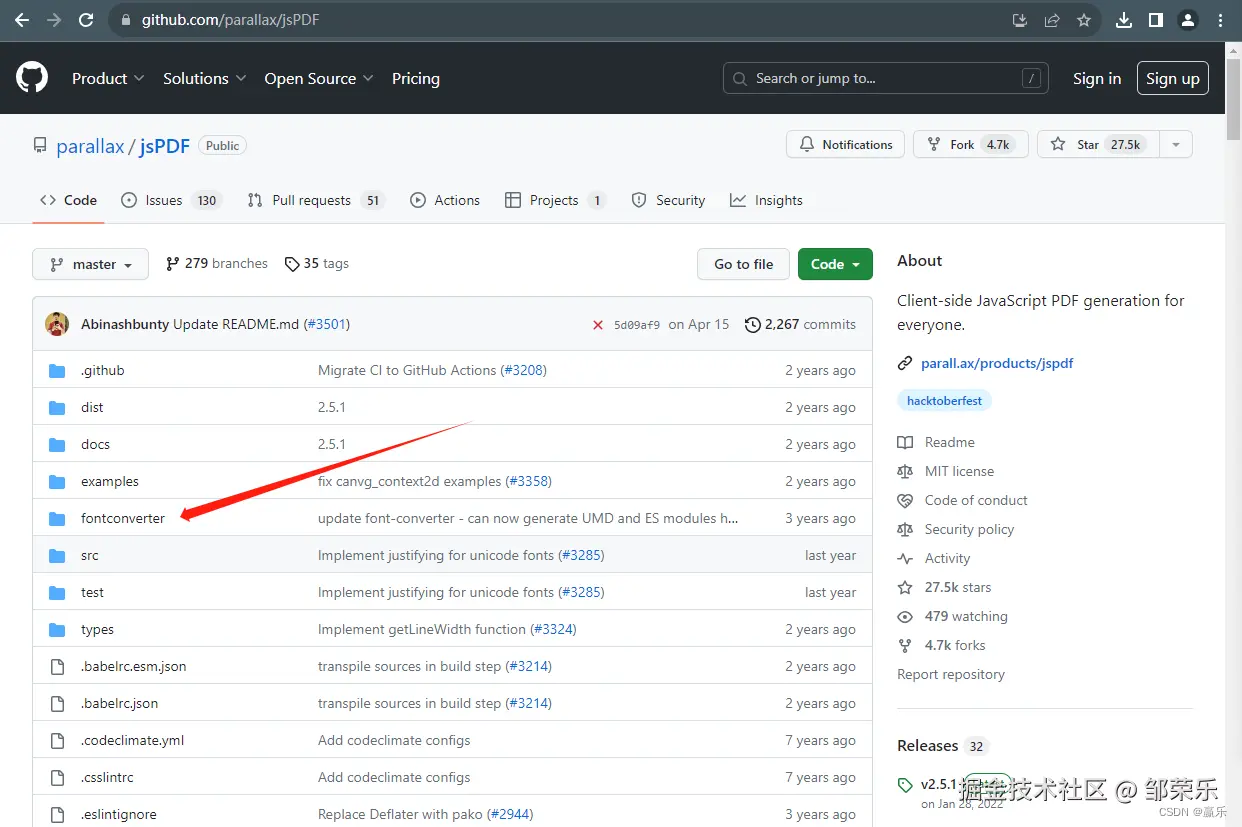
Task: Open jsPDF repository name link
Action: click(x=165, y=146)
